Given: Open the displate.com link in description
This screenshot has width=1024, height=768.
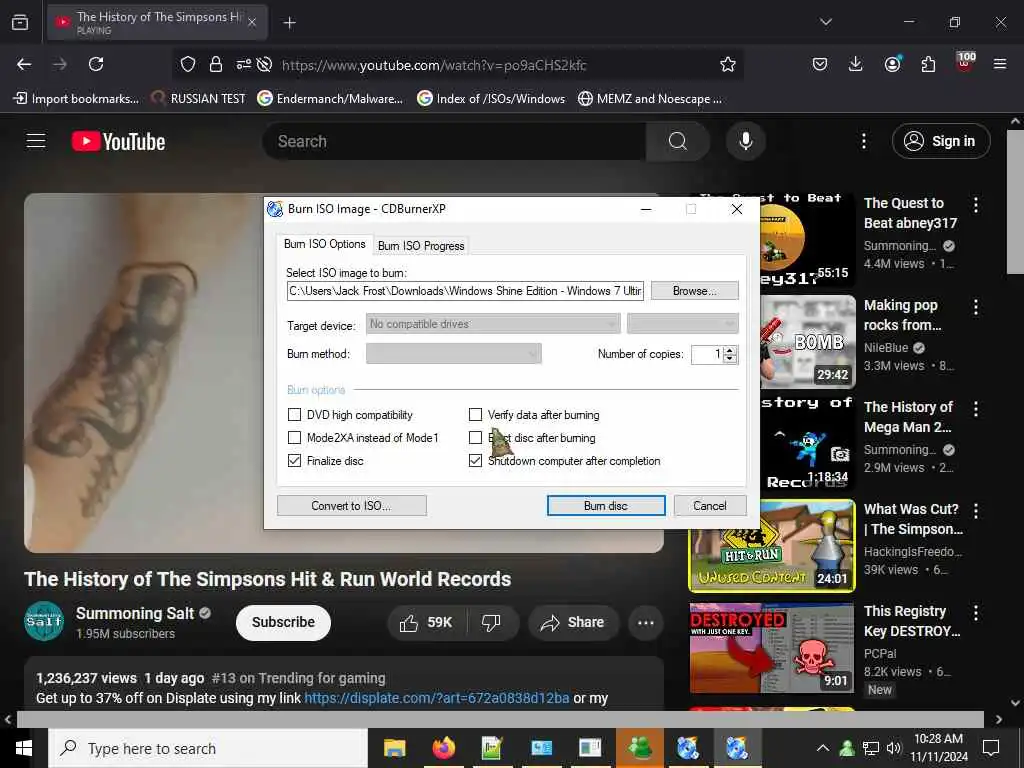Looking at the screenshot, I should [437, 698].
